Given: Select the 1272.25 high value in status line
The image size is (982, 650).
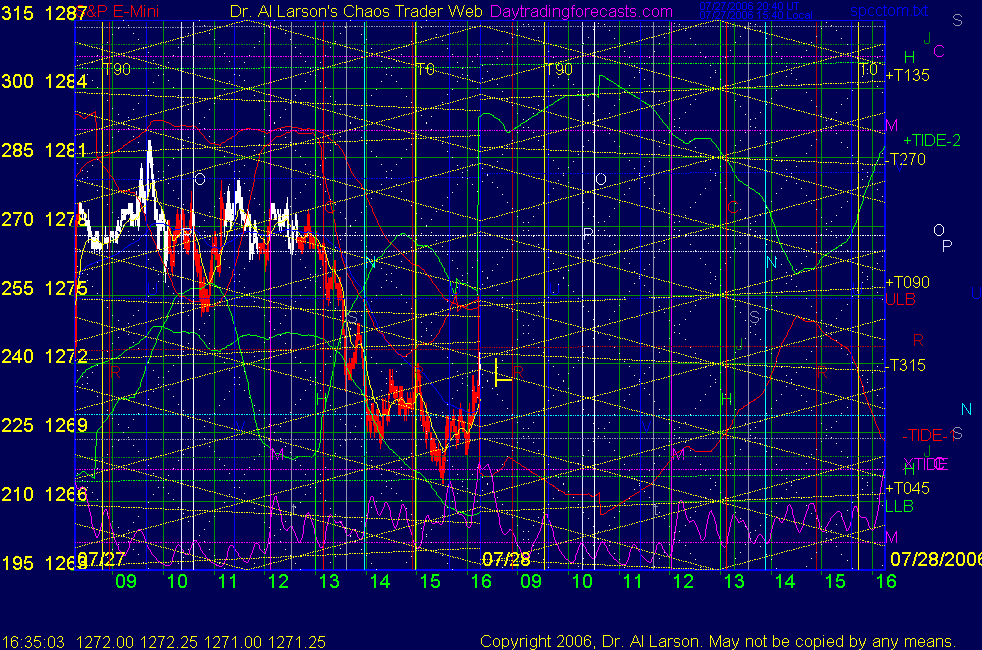Looking at the screenshot, I should 168,642.
